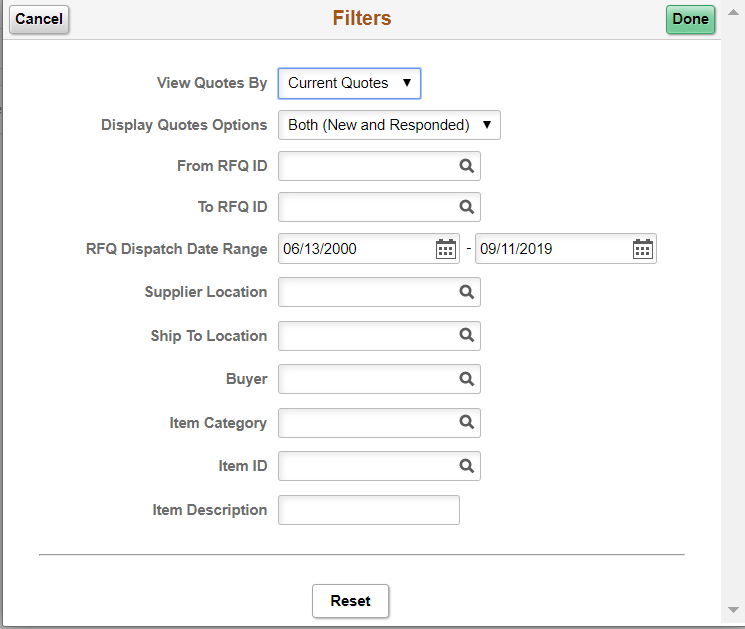The height and width of the screenshot is (629, 745).
Task: Open lookup for From RFQ ID
Action: point(467,166)
